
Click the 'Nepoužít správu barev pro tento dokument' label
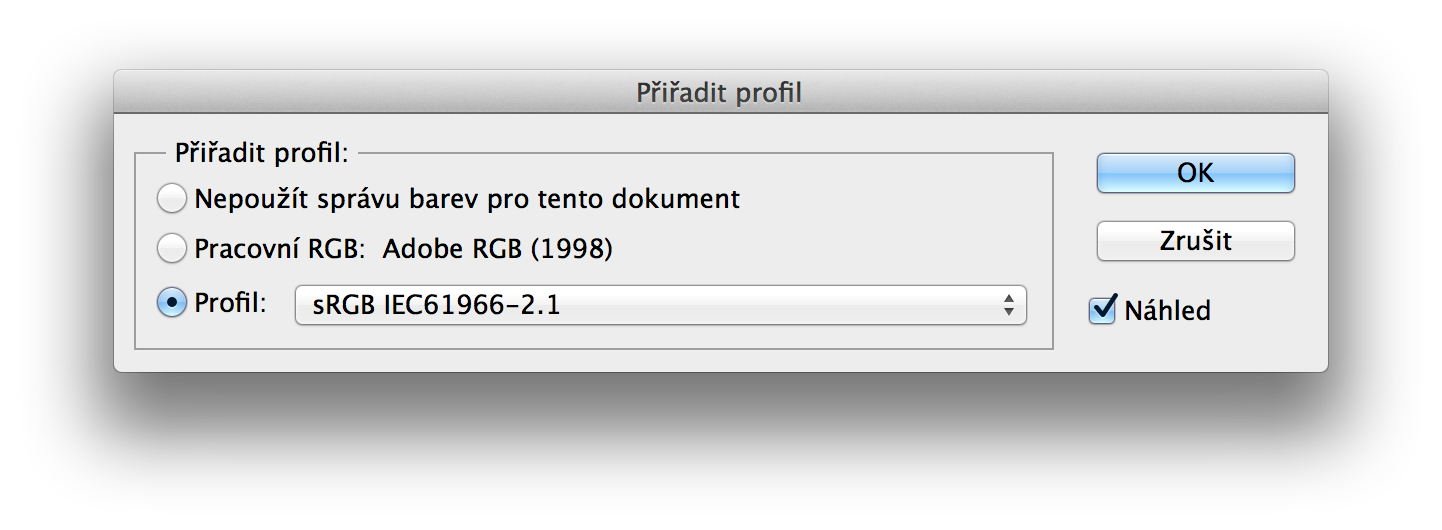coord(467,199)
